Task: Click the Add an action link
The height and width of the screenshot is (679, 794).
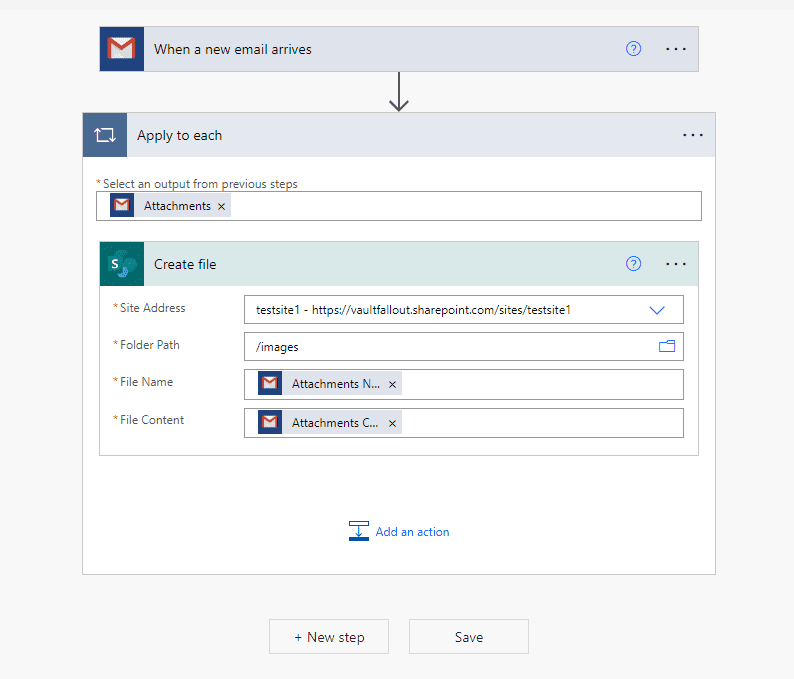Action: pos(412,532)
